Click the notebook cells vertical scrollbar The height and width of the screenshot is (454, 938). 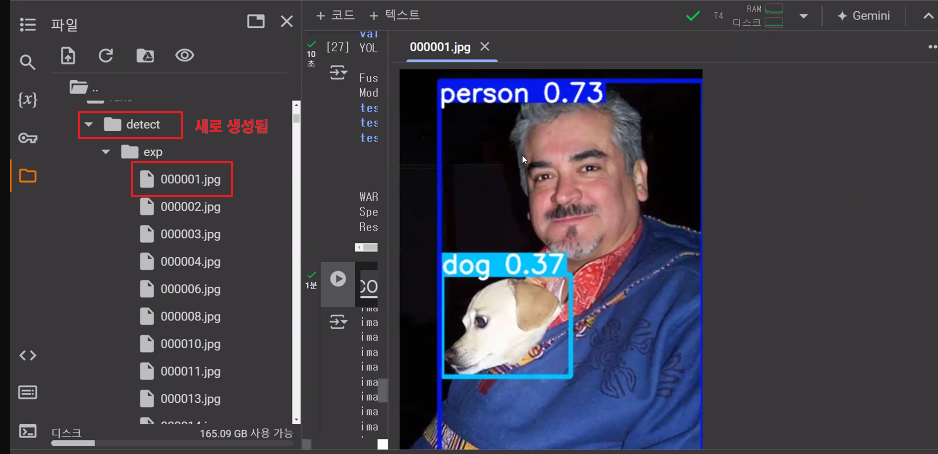click(382, 391)
